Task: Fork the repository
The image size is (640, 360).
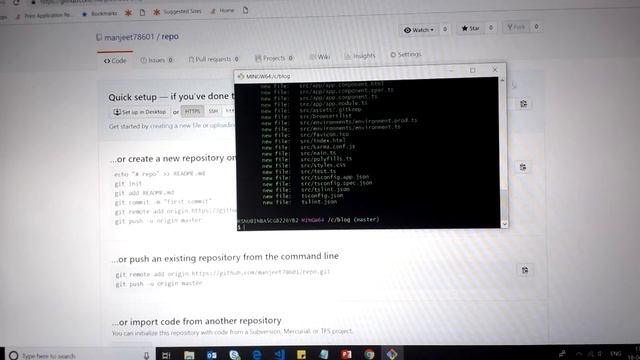Action: [516, 27]
